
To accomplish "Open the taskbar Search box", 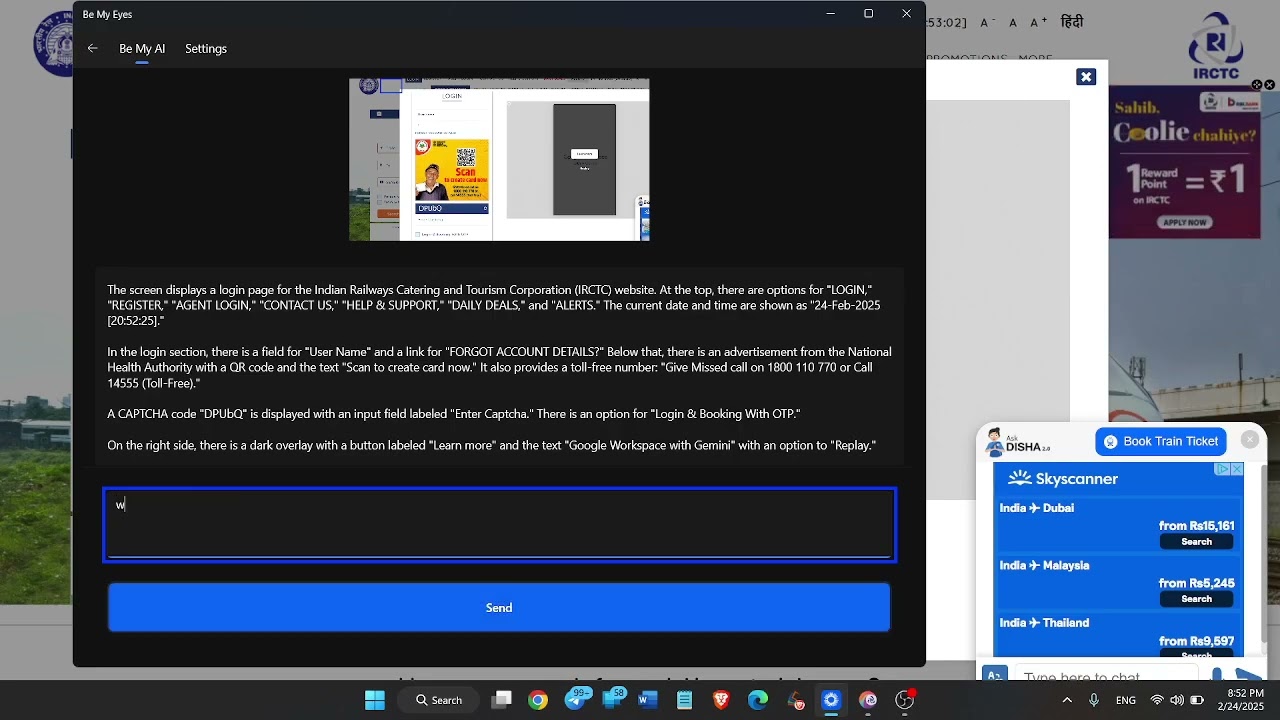I will 439,700.
